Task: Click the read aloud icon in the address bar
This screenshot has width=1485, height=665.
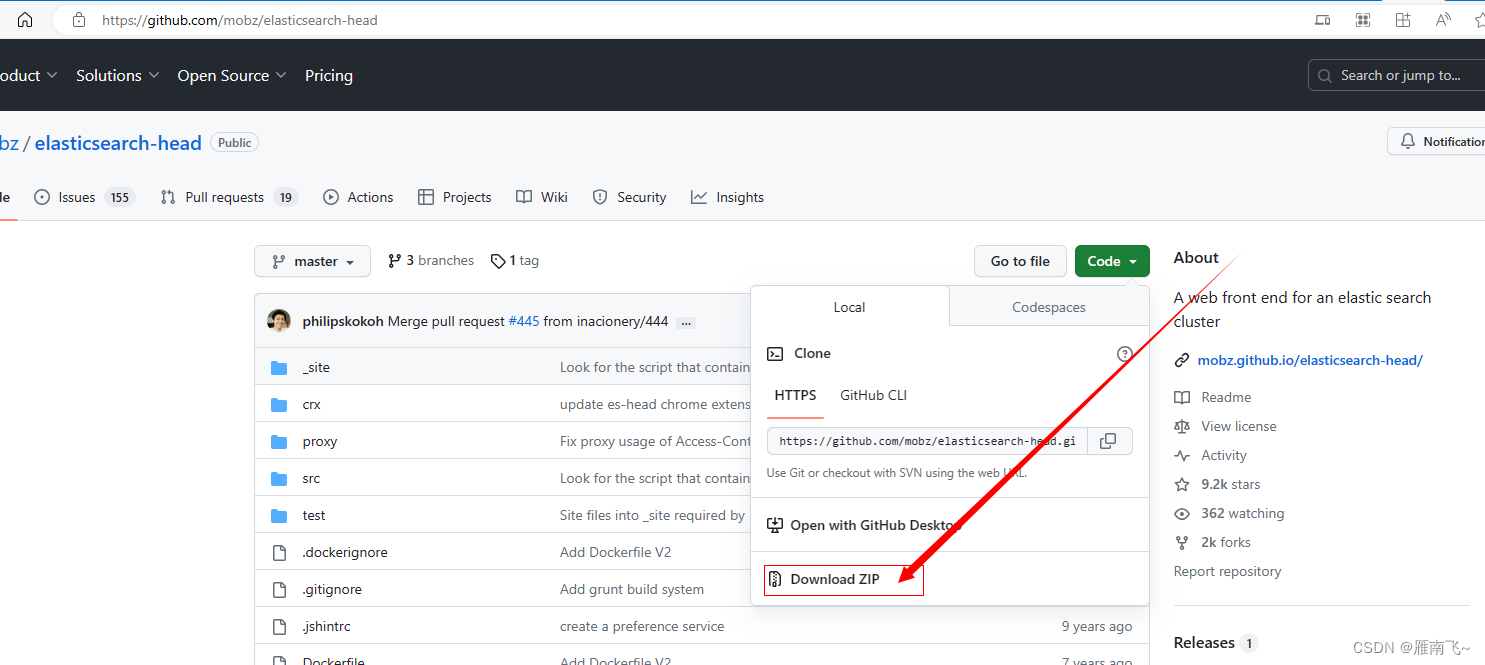Action: click(x=1443, y=20)
